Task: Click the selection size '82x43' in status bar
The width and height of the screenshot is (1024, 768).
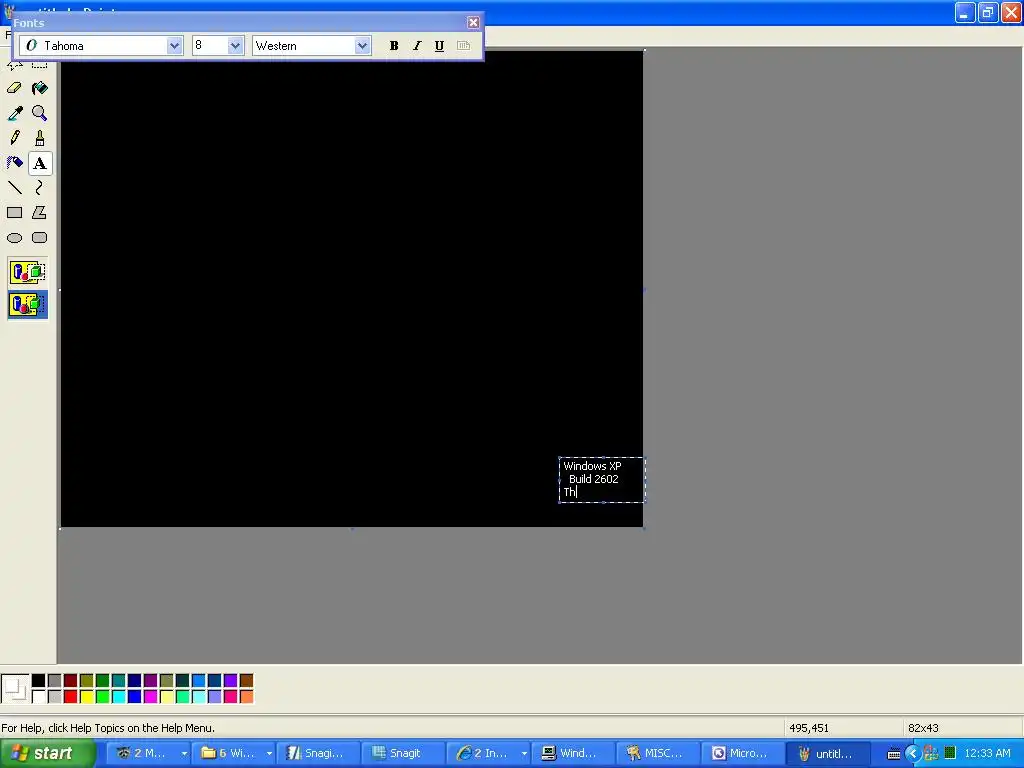Action: pyautogui.click(x=923, y=728)
